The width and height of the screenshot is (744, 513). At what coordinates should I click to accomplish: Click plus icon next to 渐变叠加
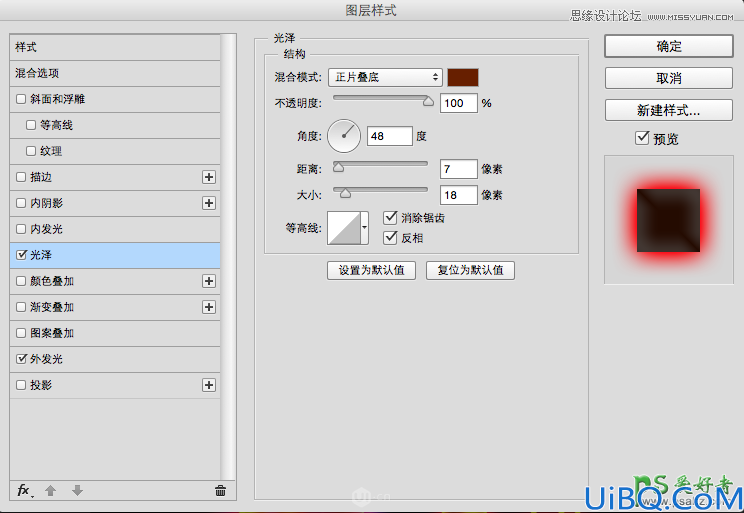pos(209,307)
